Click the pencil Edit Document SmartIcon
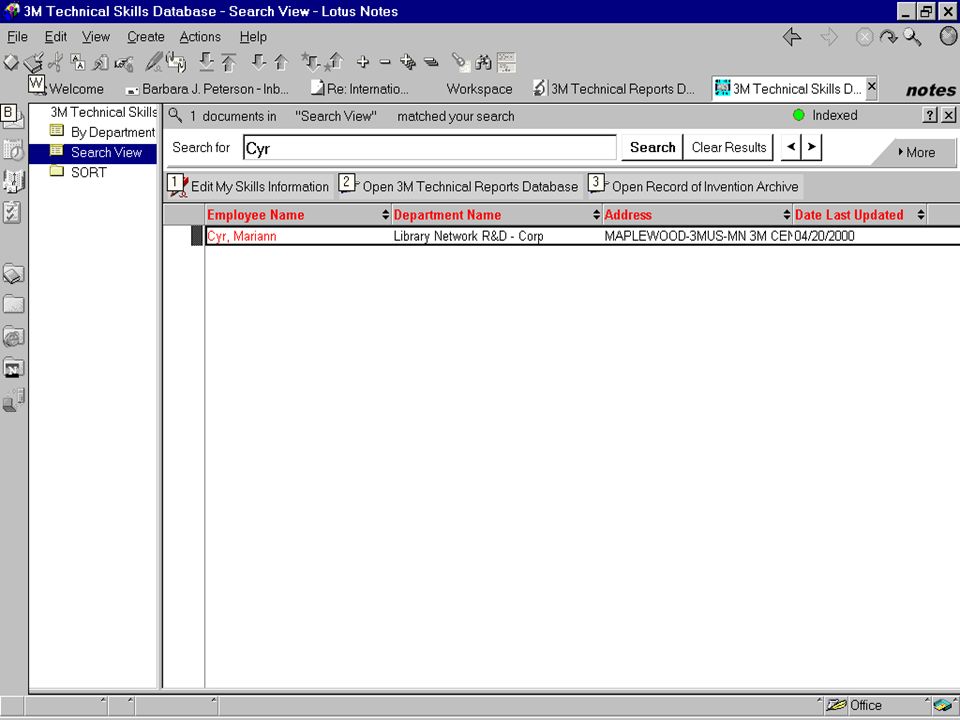Viewport: 960px width, 720px height. click(154, 62)
